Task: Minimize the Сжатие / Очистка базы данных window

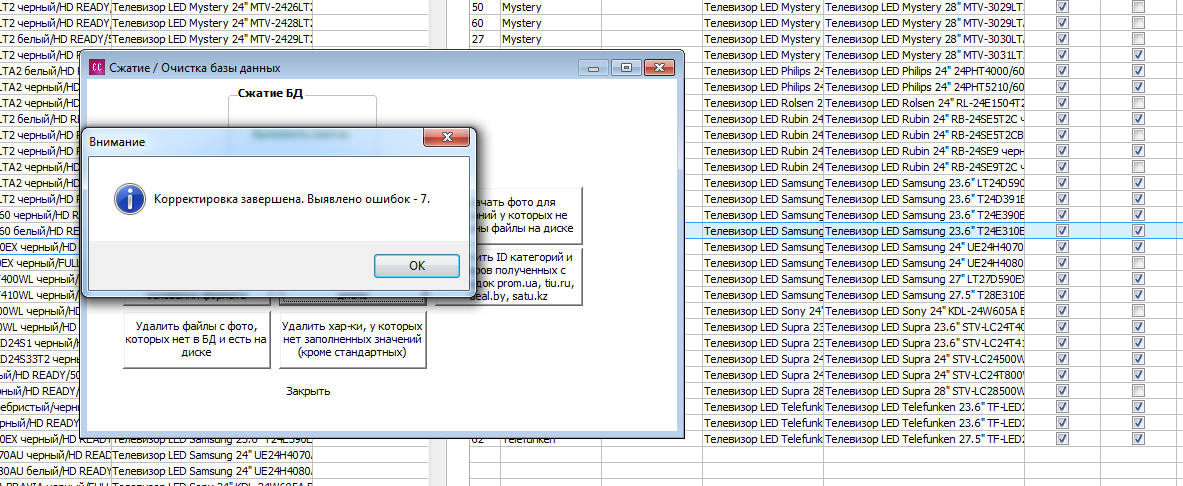Action: pos(593,68)
